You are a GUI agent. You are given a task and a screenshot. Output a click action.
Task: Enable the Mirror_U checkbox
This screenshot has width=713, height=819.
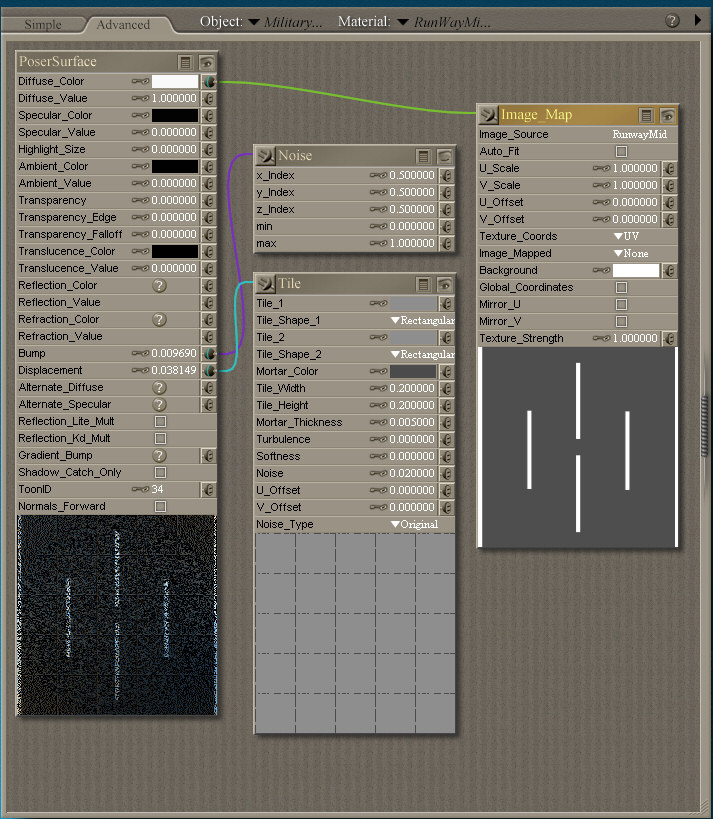[621, 304]
